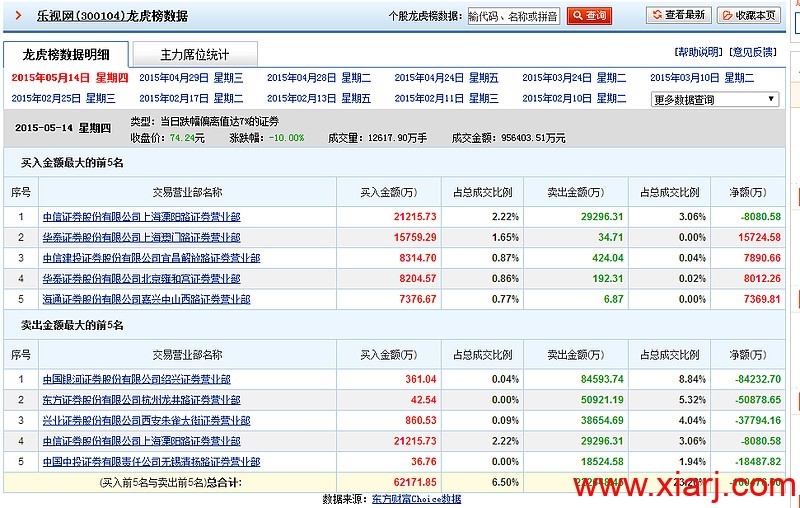Viewport: 800px width, 508px height.
Task: Open 华泰证券上海澳门路证券营业部 link
Action: click(x=141, y=237)
